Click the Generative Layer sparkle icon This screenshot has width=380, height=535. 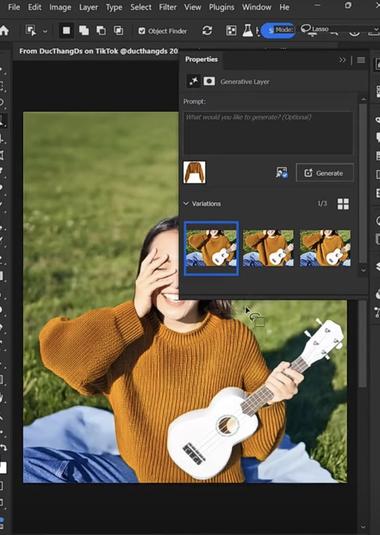(x=193, y=81)
